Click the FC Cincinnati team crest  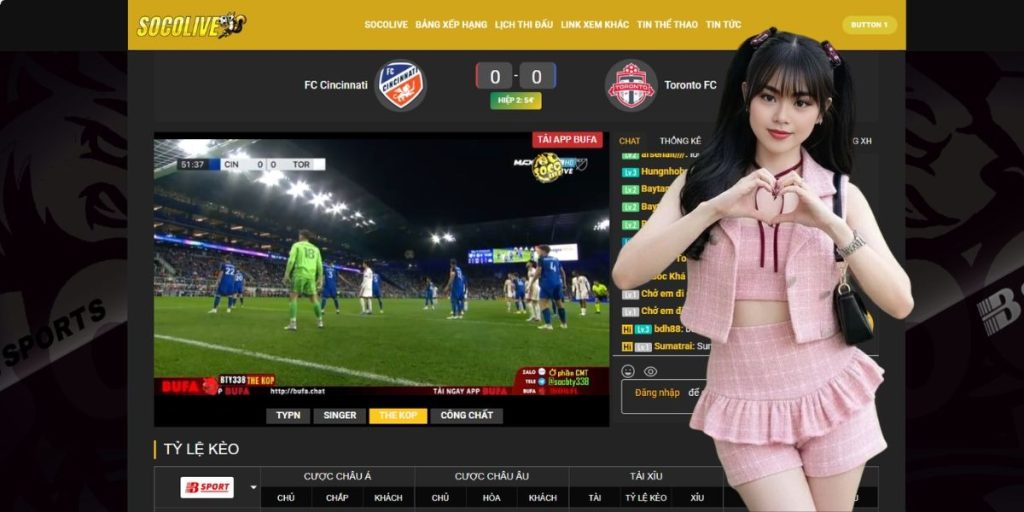tap(400, 86)
